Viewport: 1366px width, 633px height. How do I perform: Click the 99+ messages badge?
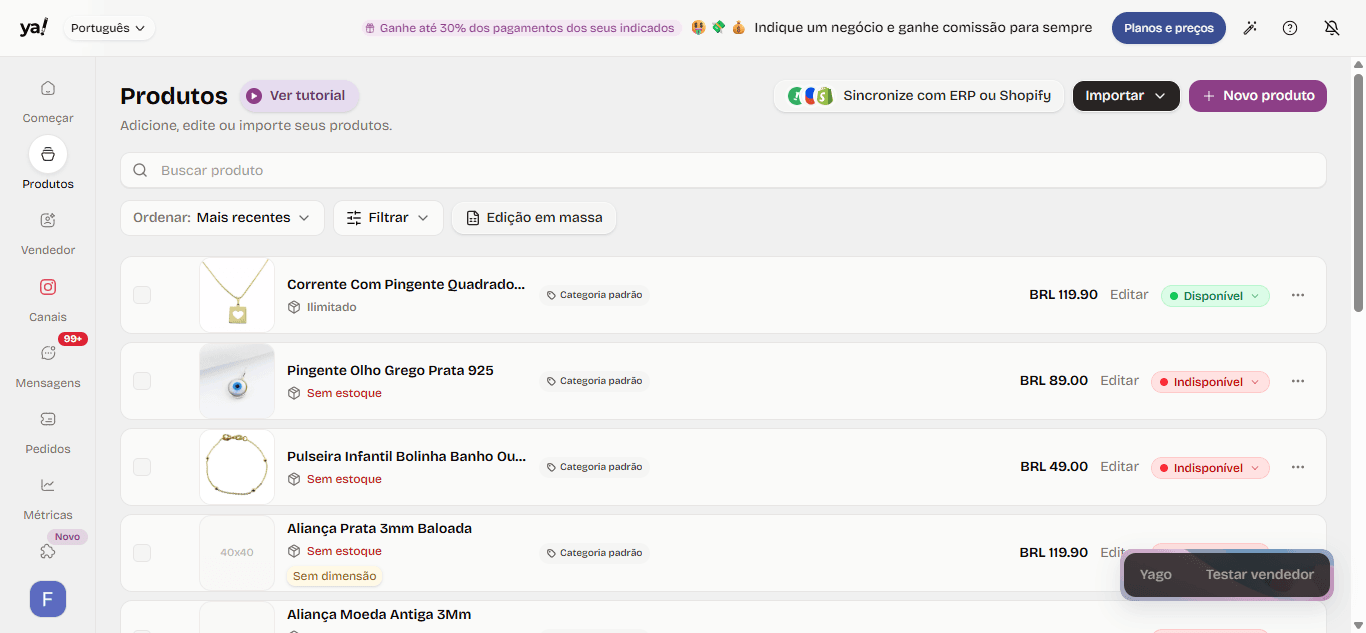(x=72, y=339)
